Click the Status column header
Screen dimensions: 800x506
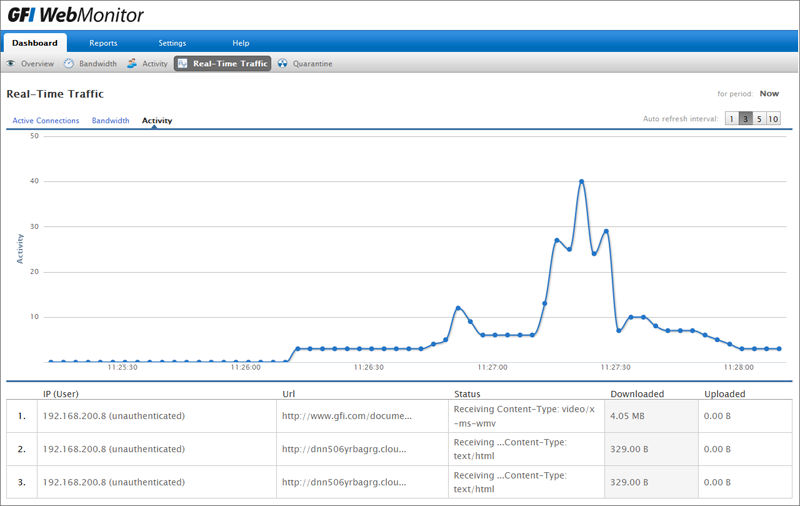pyautogui.click(x=467, y=394)
